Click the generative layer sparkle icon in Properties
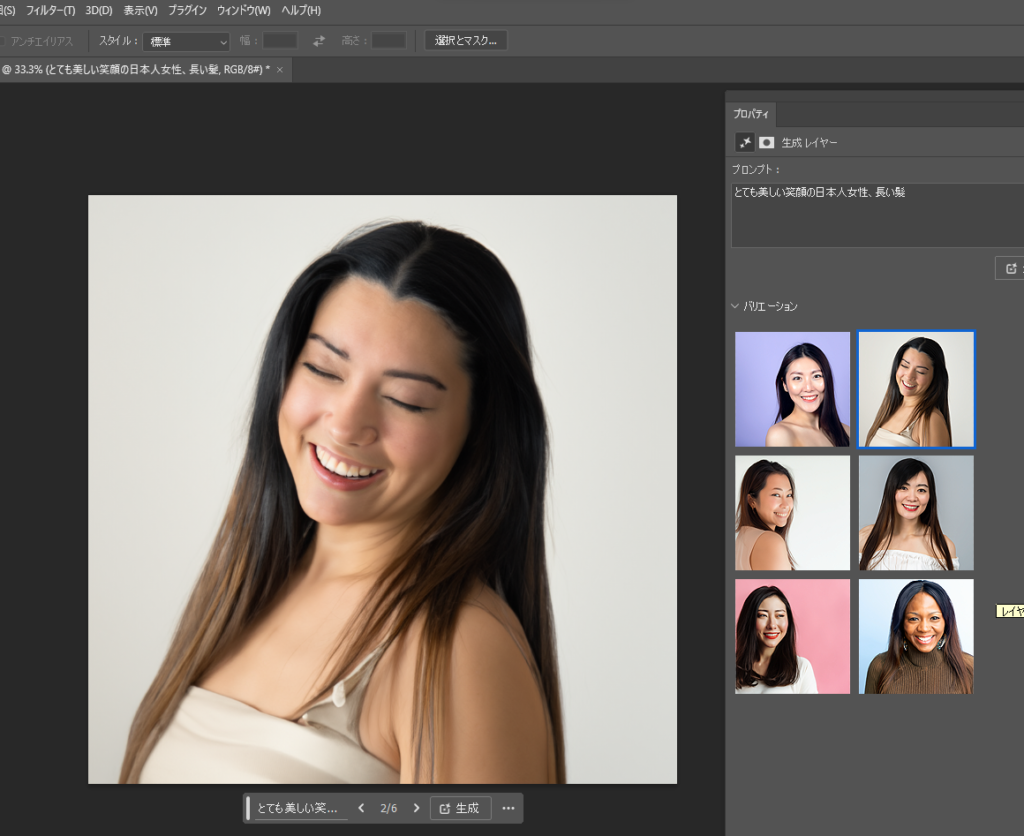 745,142
